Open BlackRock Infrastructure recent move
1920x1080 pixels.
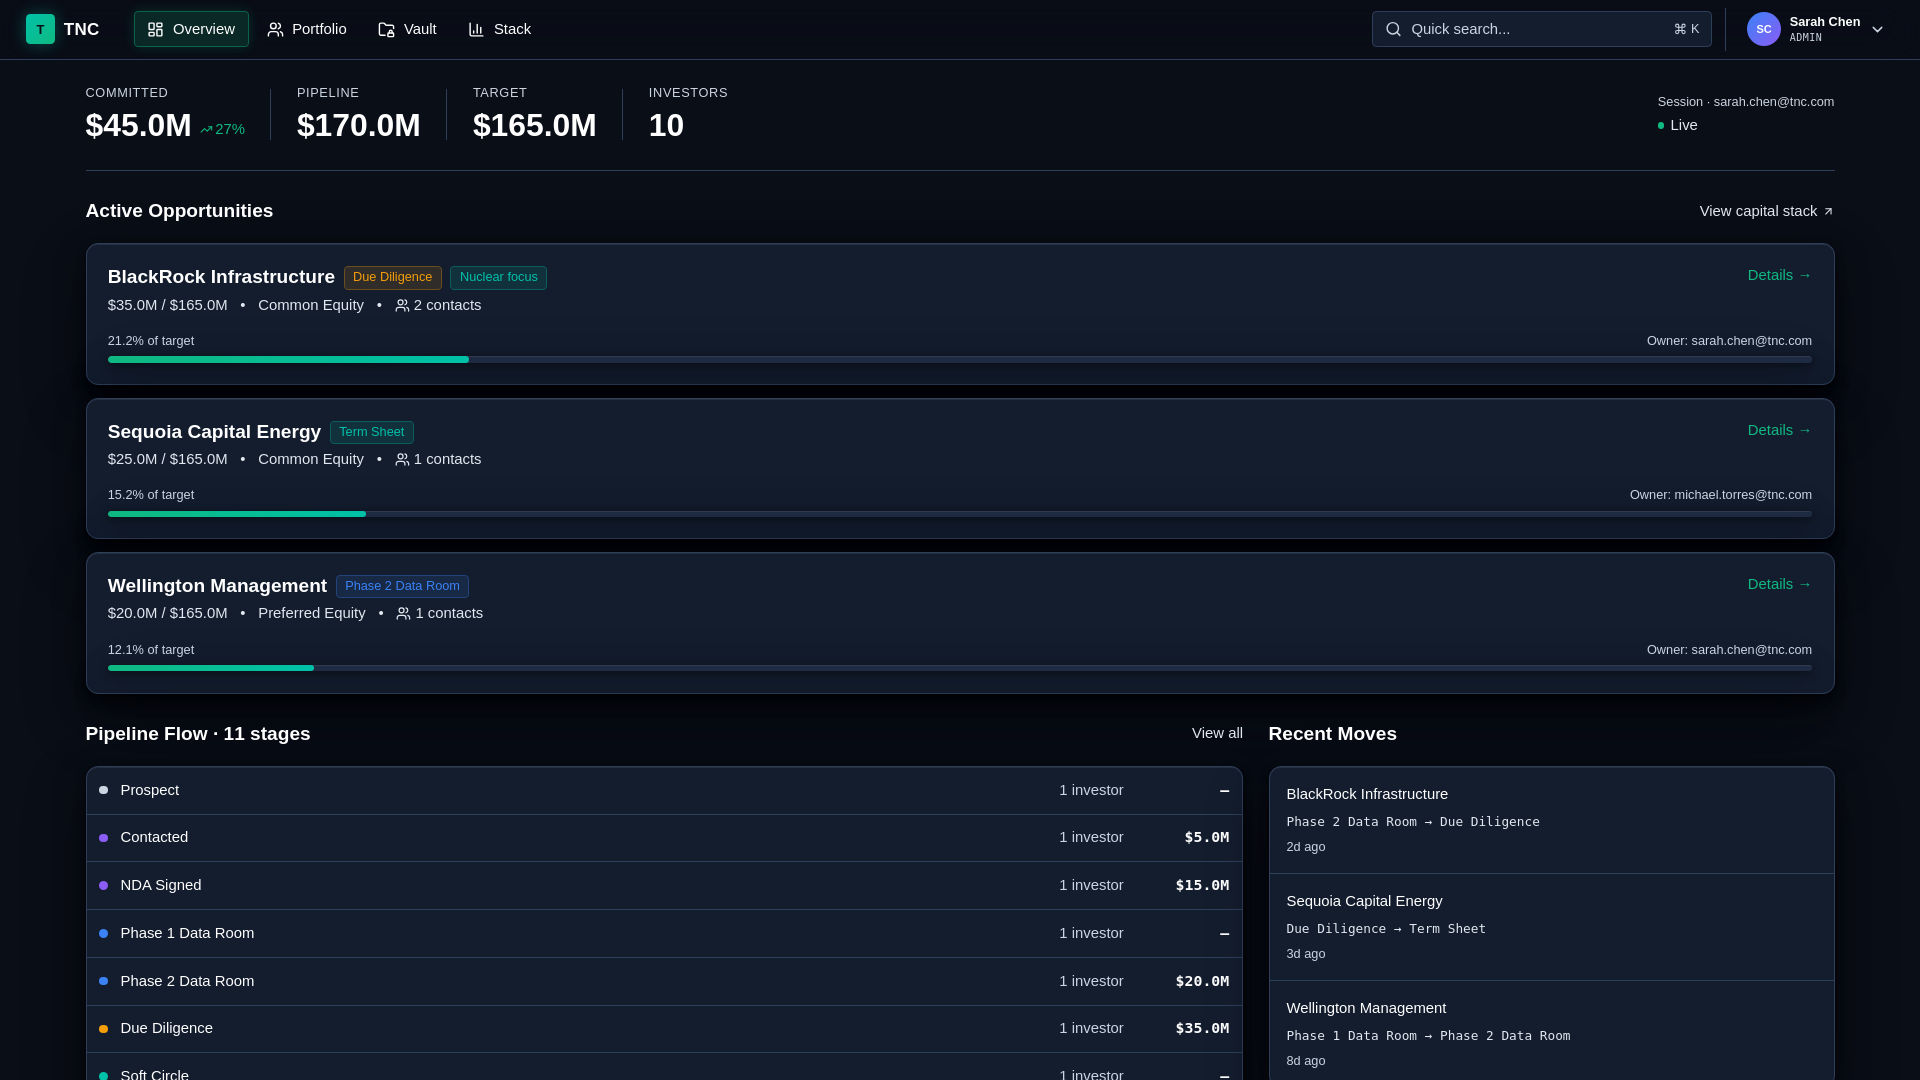tap(1551, 820)
